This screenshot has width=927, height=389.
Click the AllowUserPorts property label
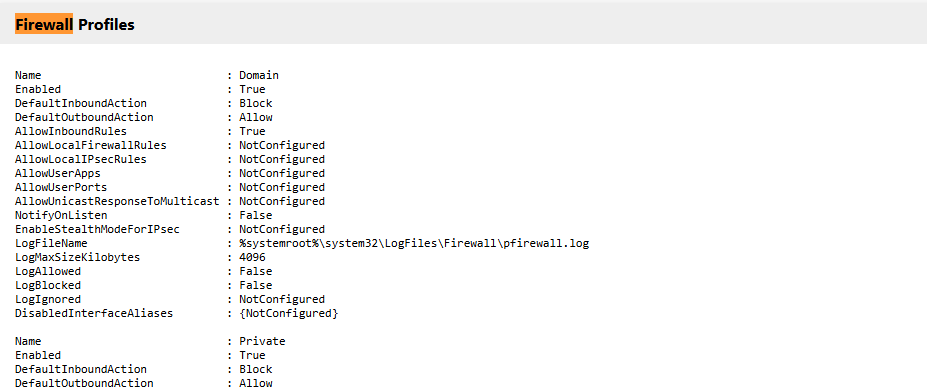coord(61,187)
